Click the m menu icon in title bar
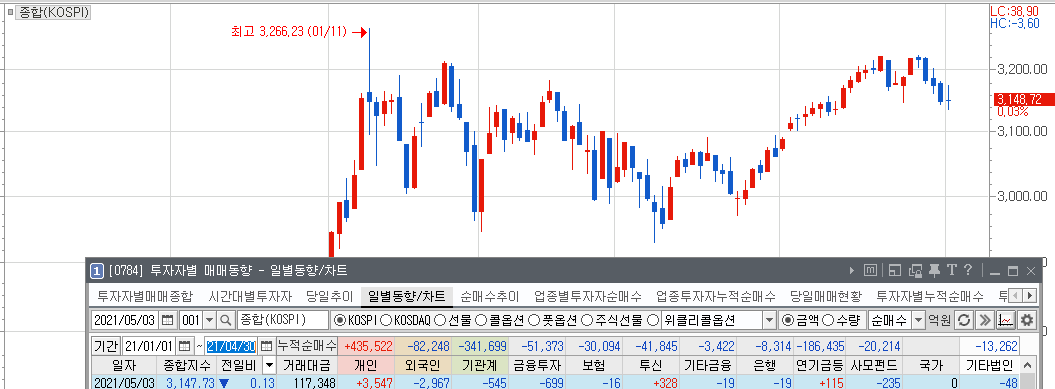This screenshot has height=389, width=1055. [871, 271]
